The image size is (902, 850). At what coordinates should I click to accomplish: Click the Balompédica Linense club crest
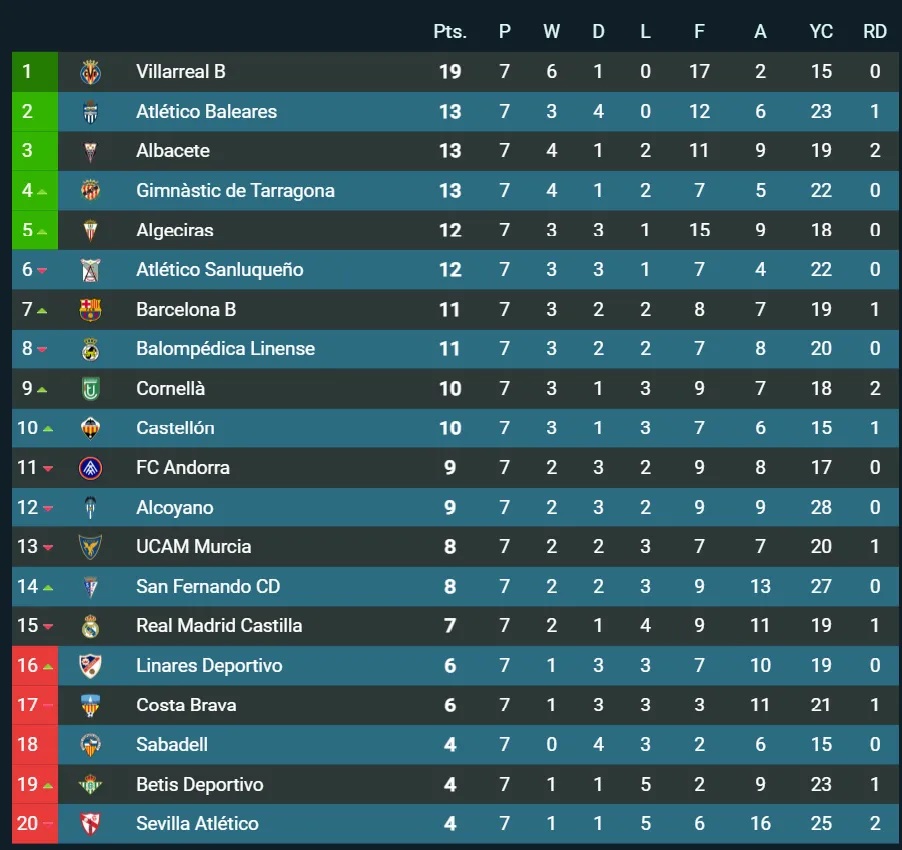point(91,349)
